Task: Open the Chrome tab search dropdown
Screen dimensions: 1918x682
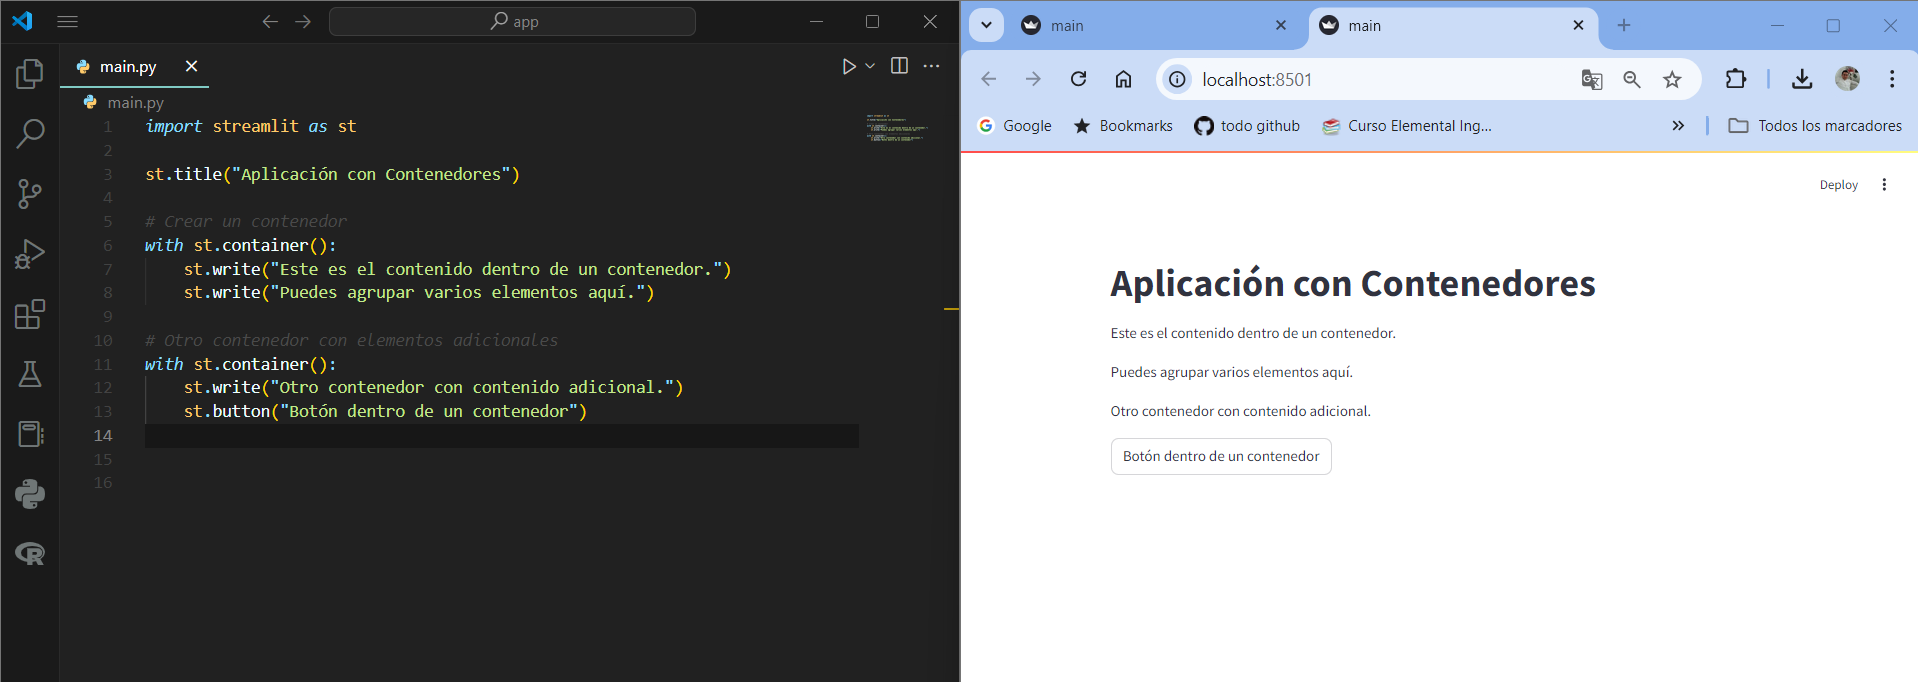Action: click(x=986, y=25)
